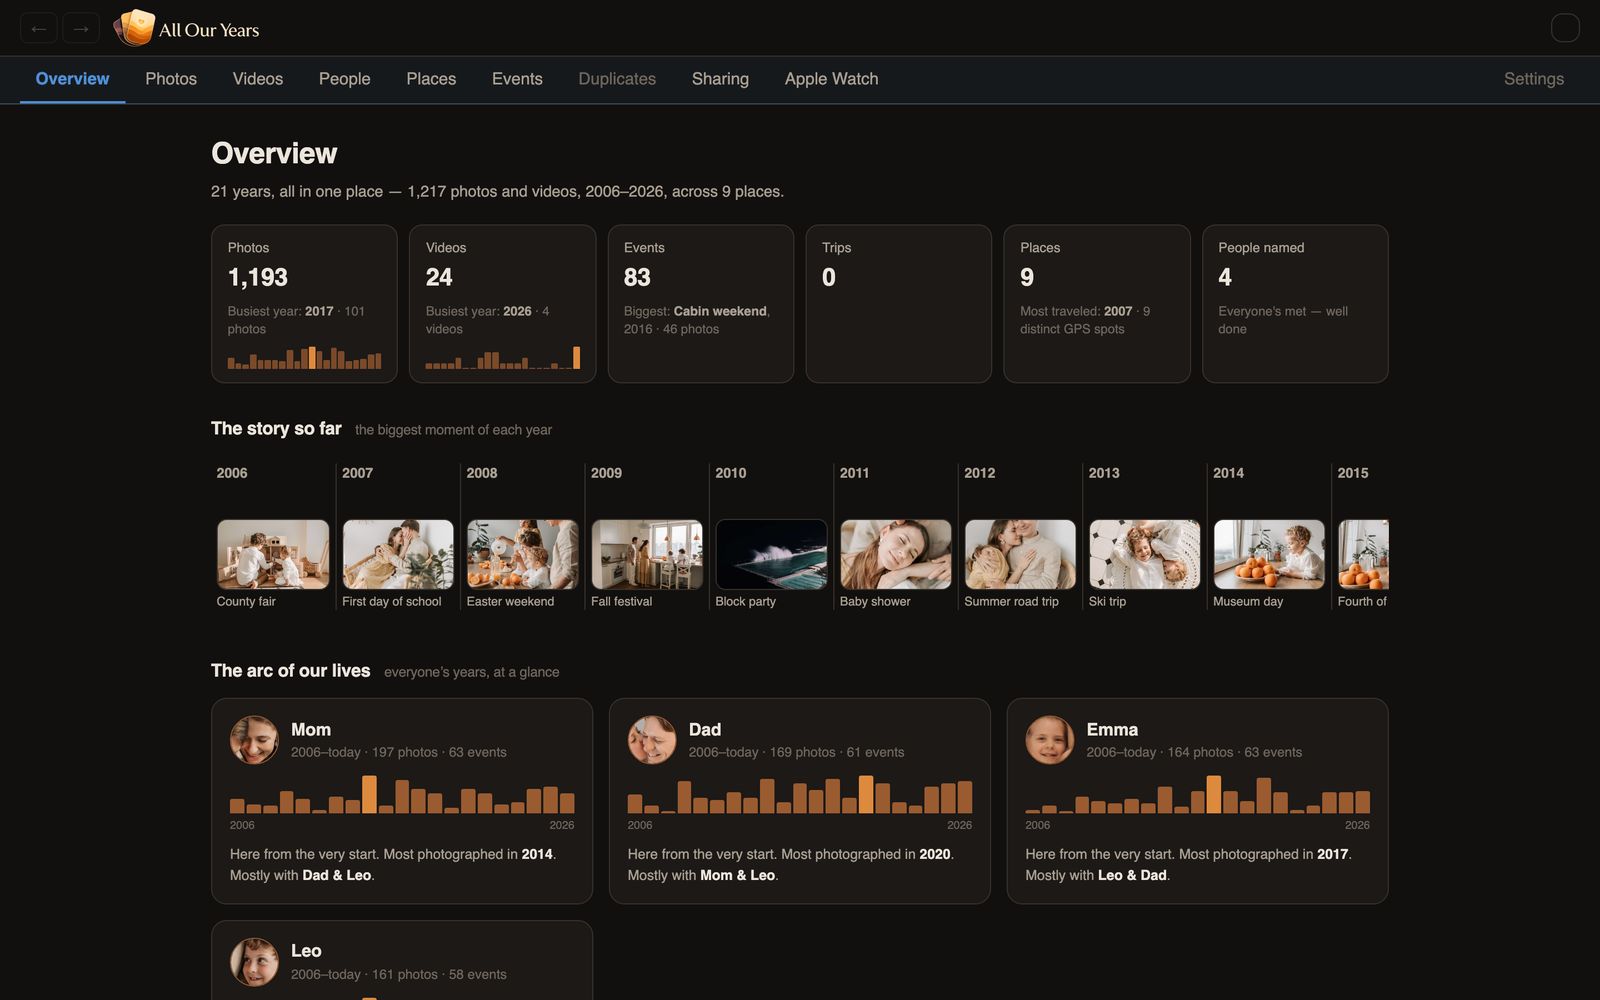Image resolution: width=1600 pixels, height=1000 pixels.
Task: Go to the People tab
Action: (x=344, y=79)
